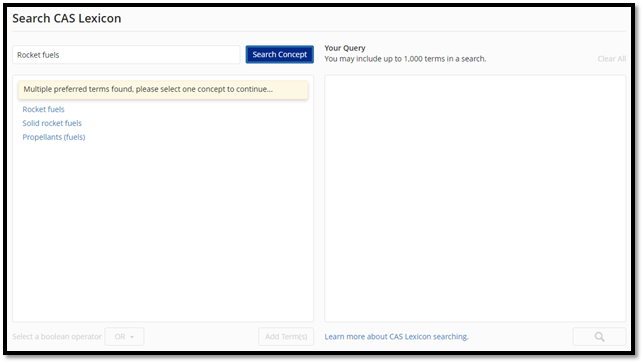
Task: Open the OR boolean operator dropdown
Action: click(x=124, y=336)
